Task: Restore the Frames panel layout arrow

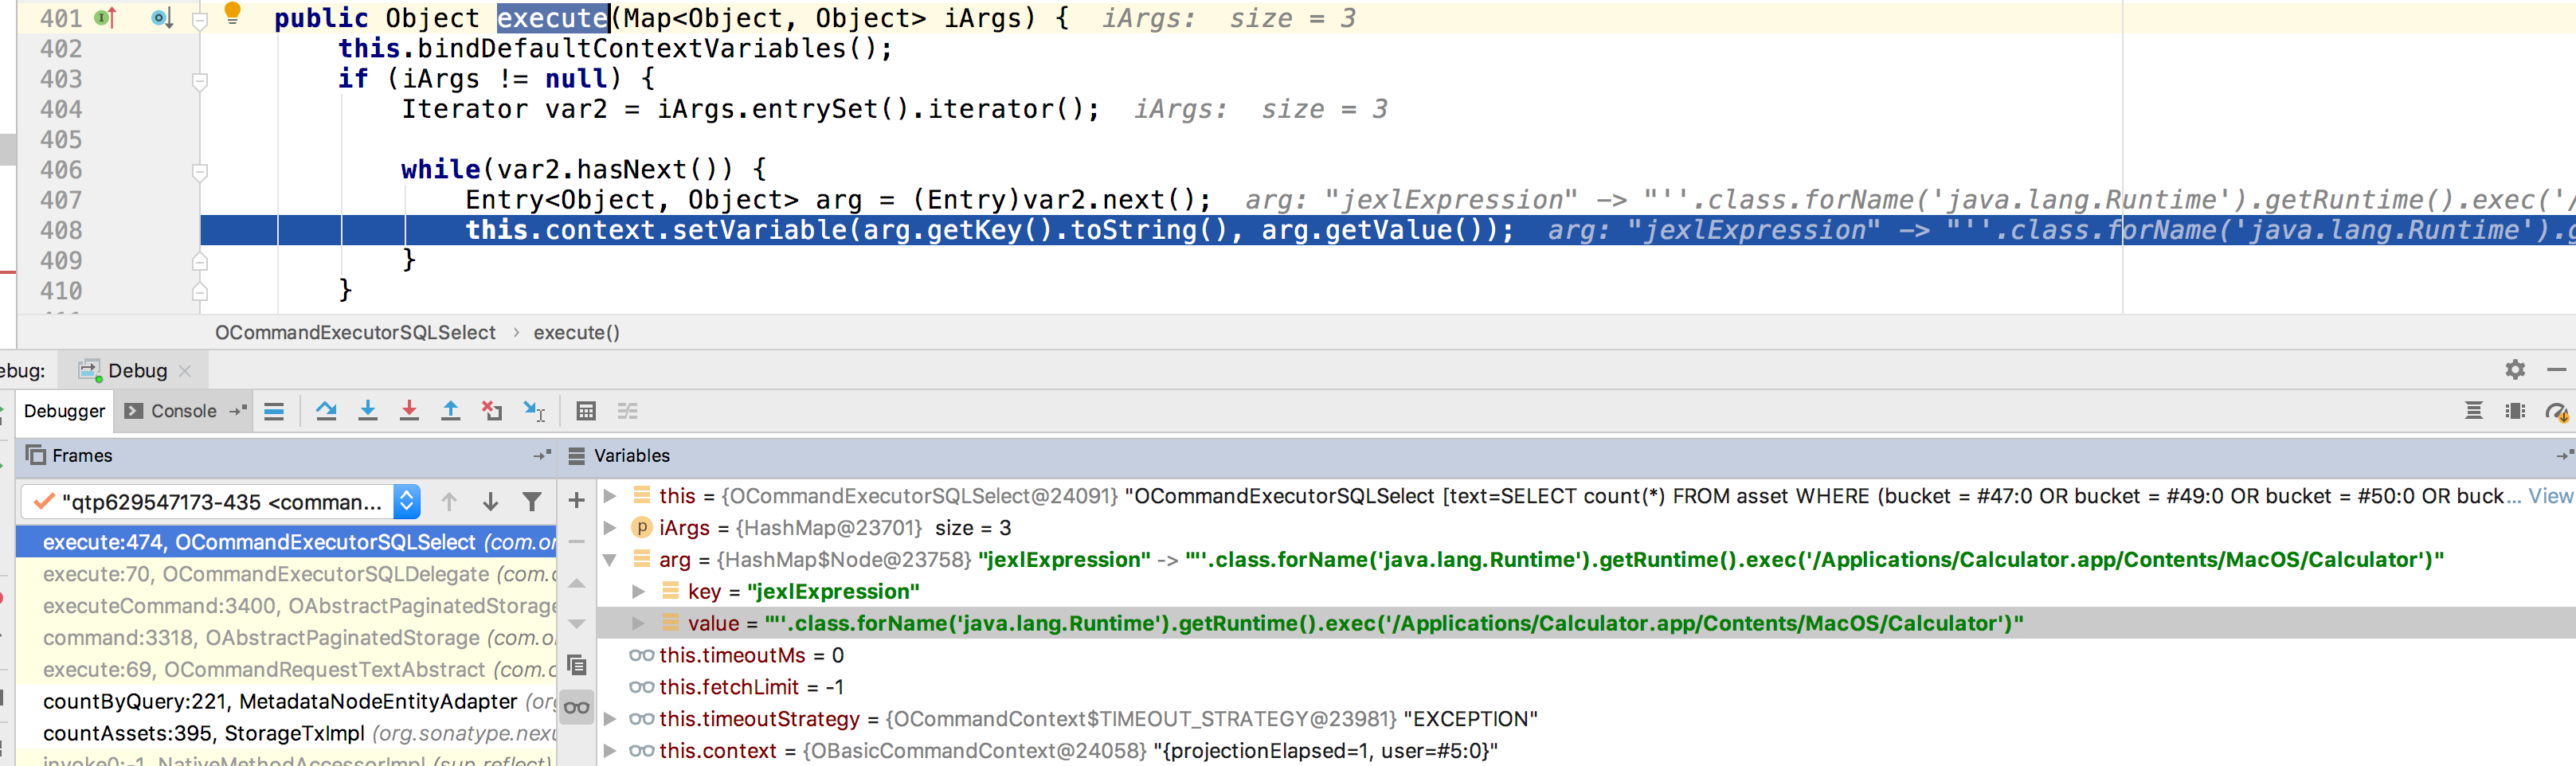Action: click(542, 455)
